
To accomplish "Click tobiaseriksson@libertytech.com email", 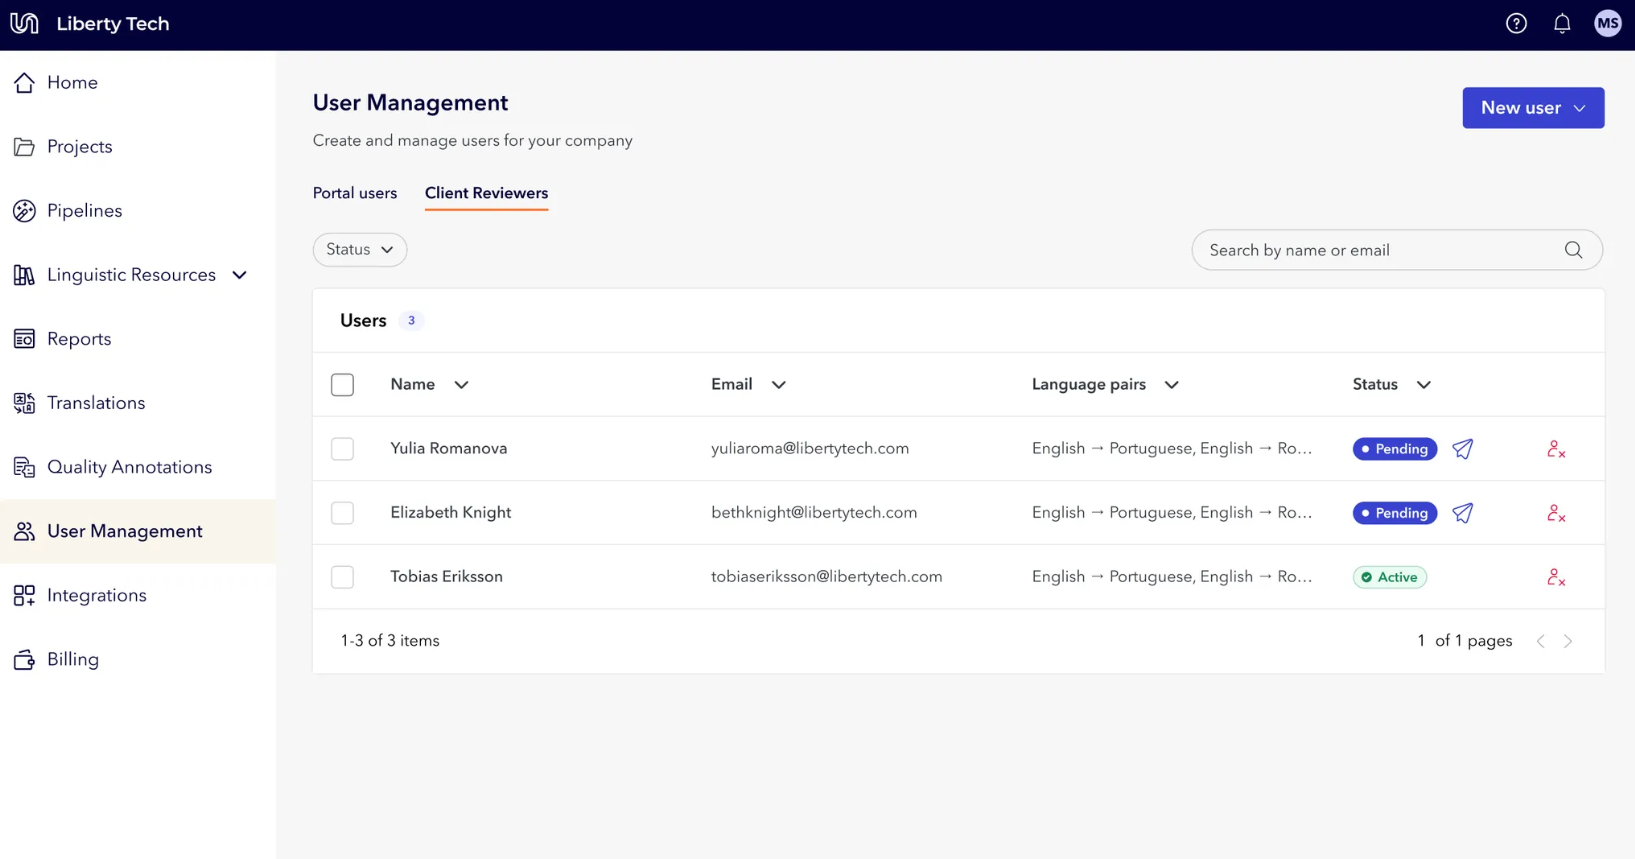I will point(827,576).
